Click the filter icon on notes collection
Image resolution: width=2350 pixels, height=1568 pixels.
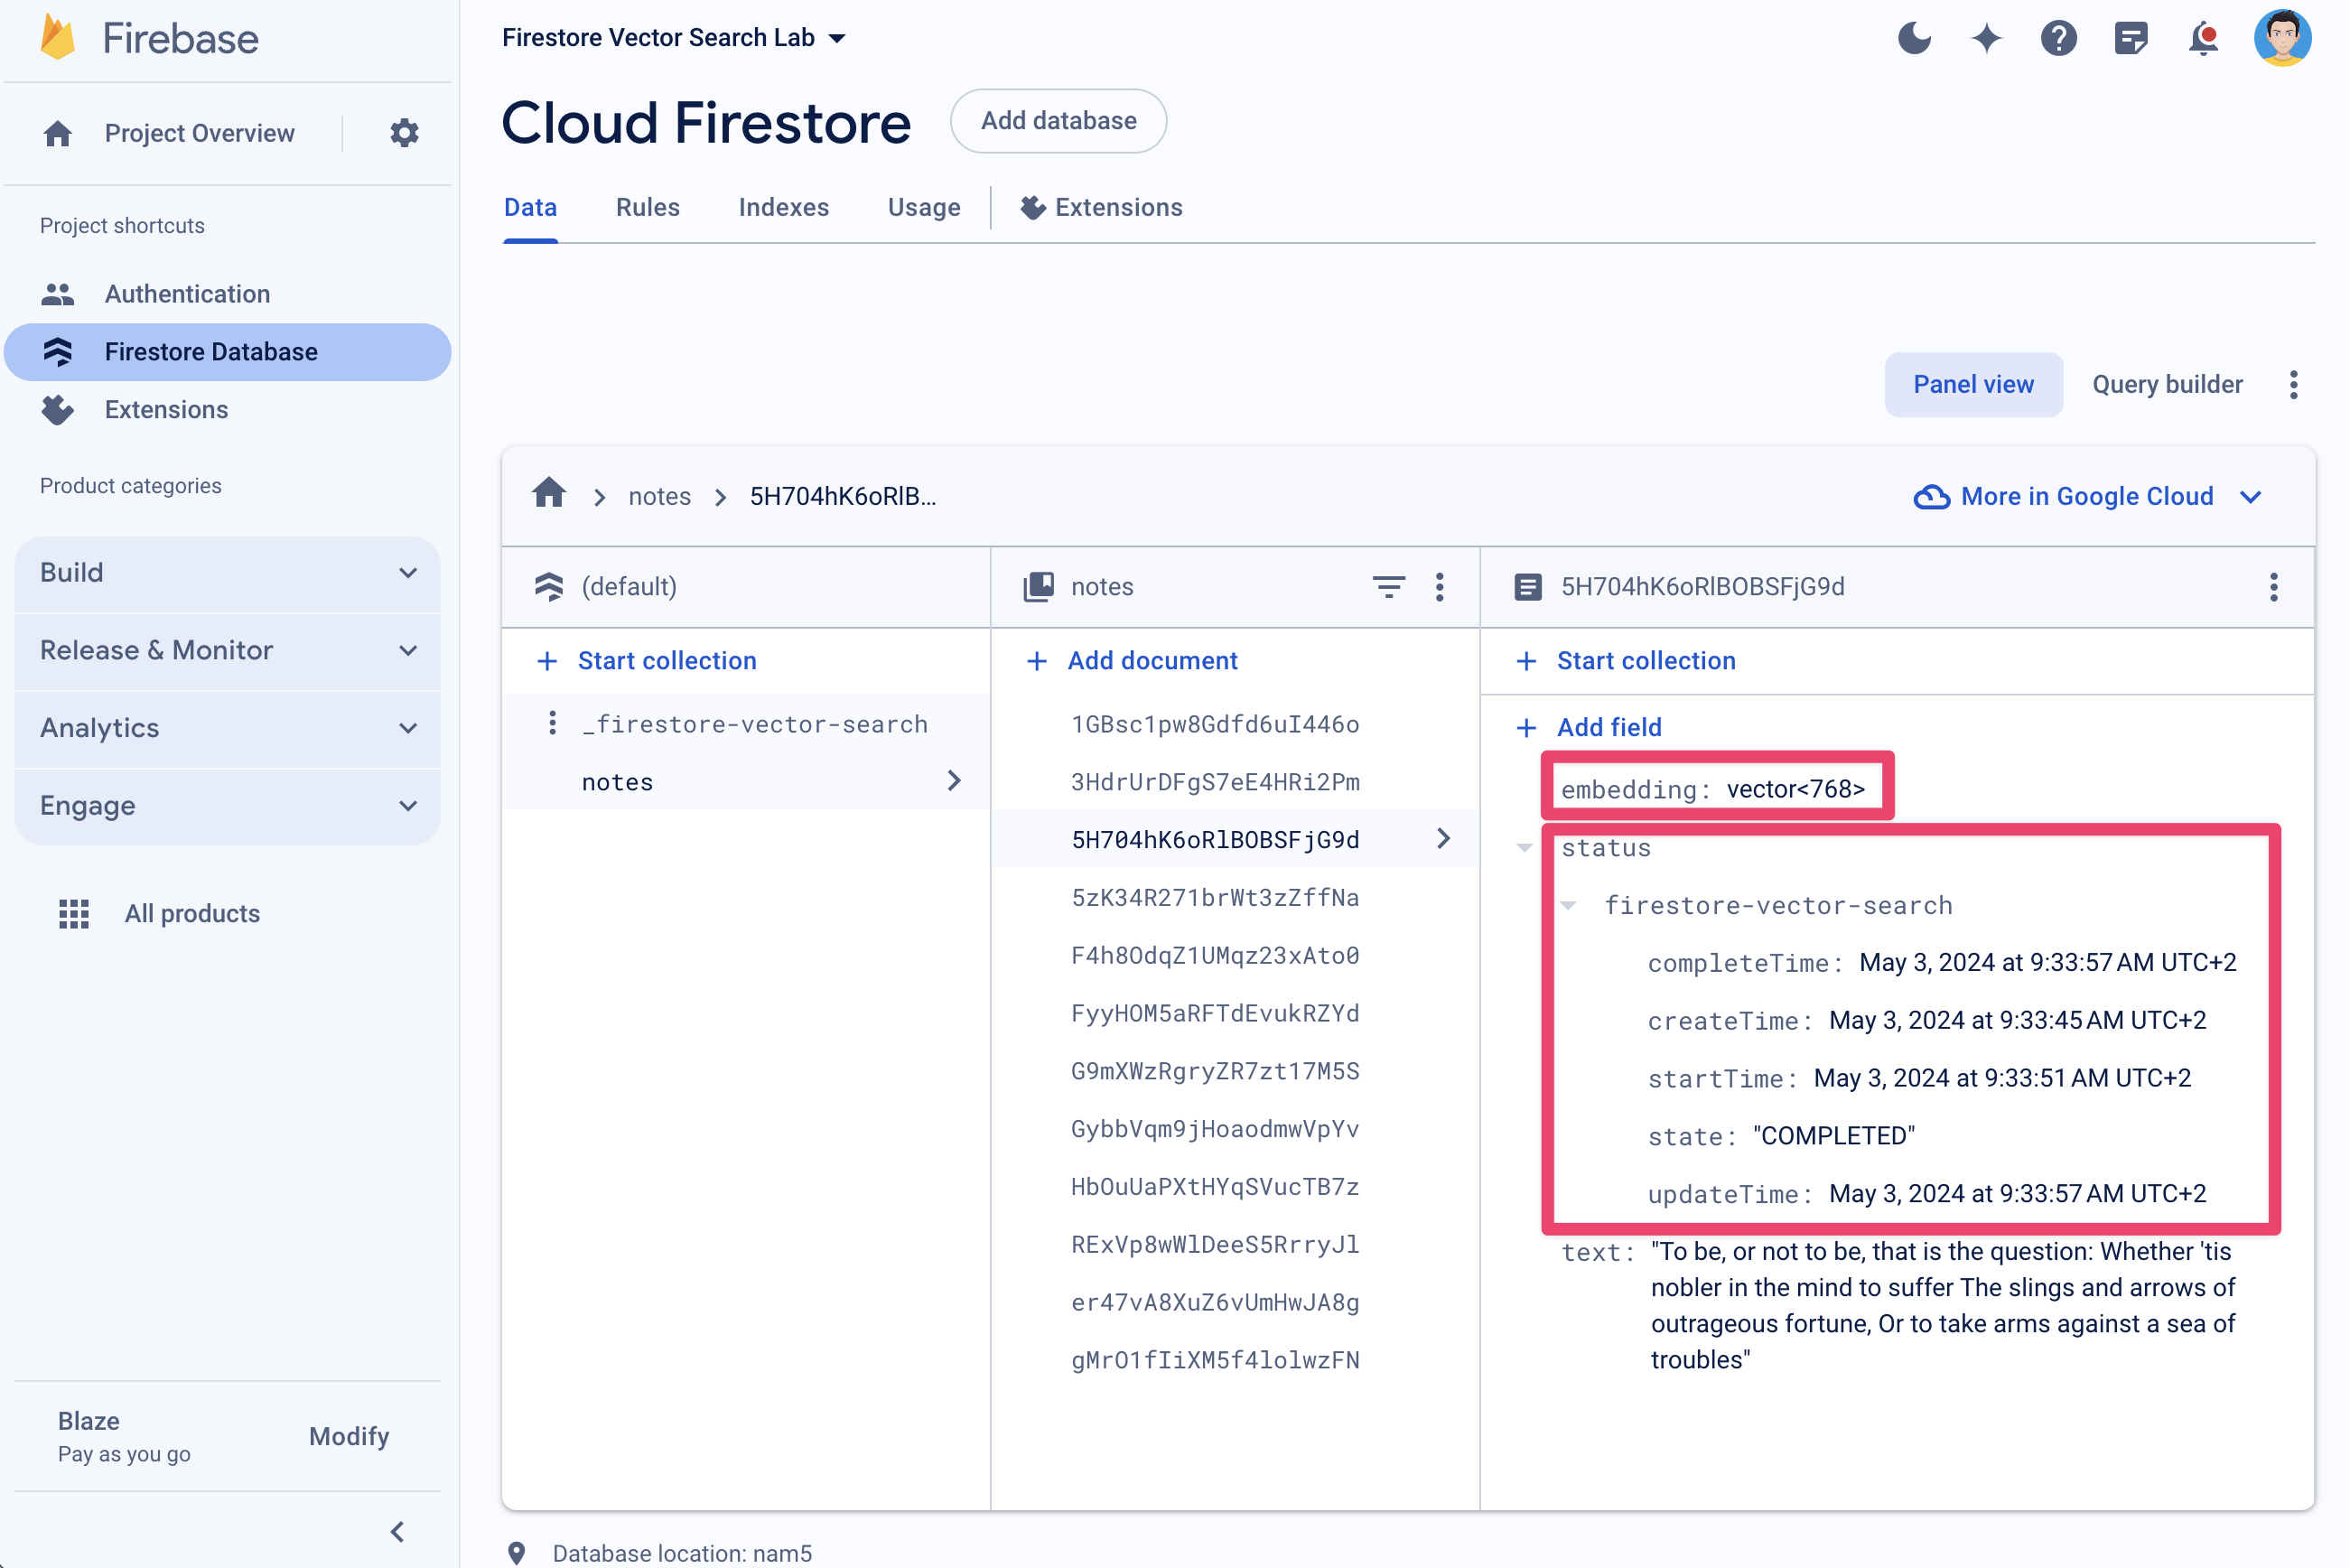(x=1389, y=586)
